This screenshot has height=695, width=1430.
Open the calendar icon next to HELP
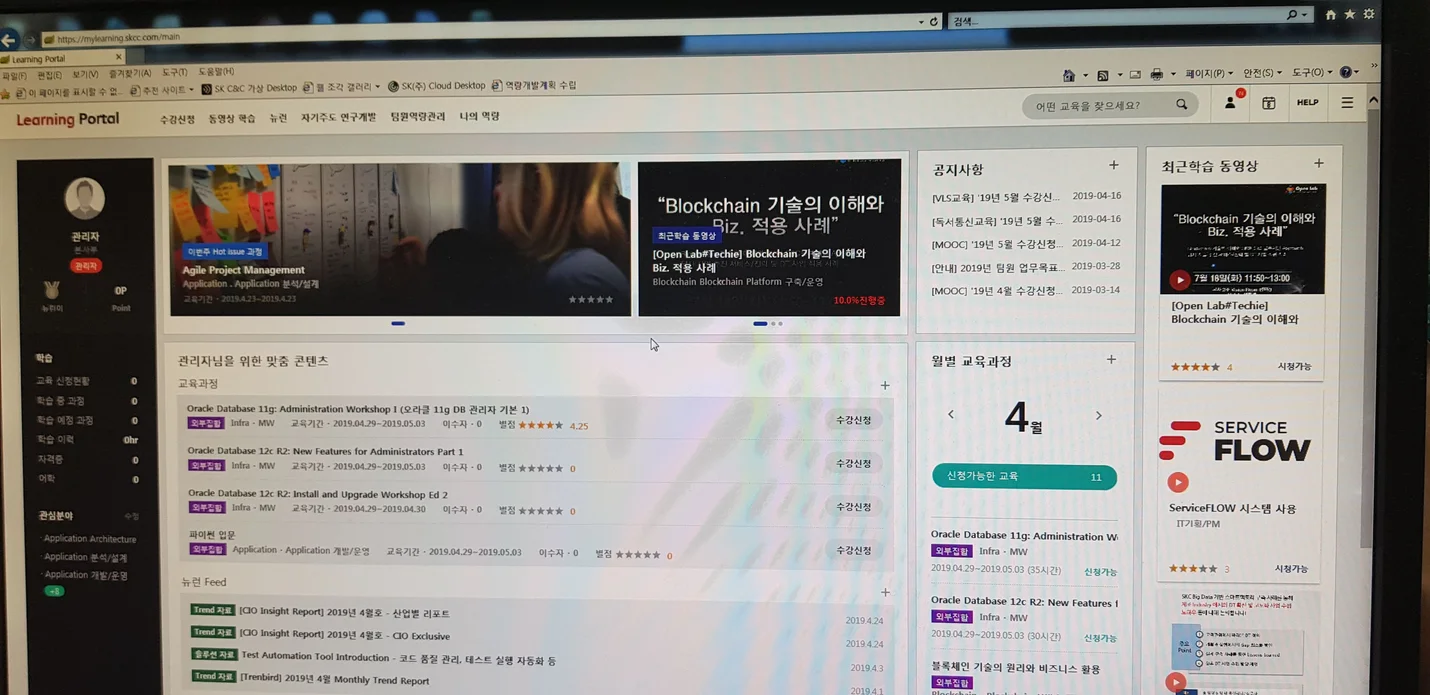(x=1268, y=103)
